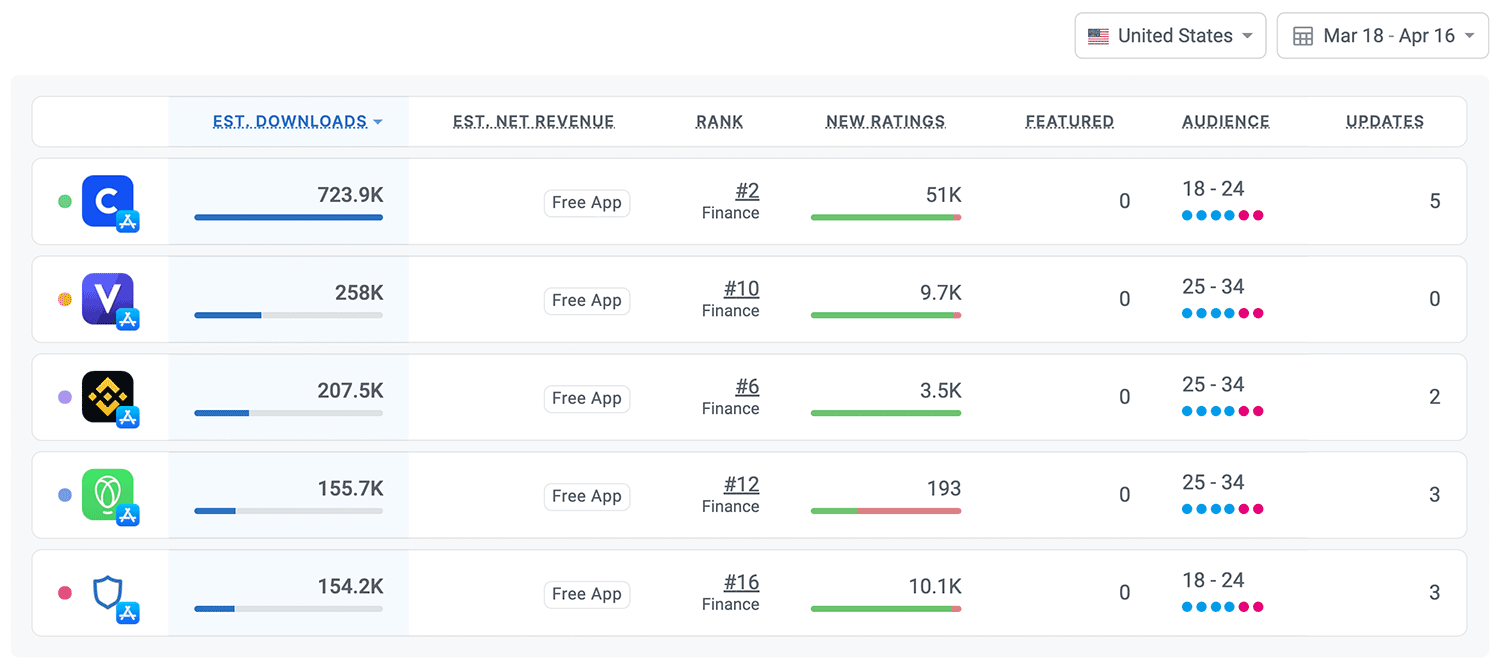This screenshot has width=1500, height=665.
Task: Select the AUDIENCE column header
Action: click(x=1225, y=121)
